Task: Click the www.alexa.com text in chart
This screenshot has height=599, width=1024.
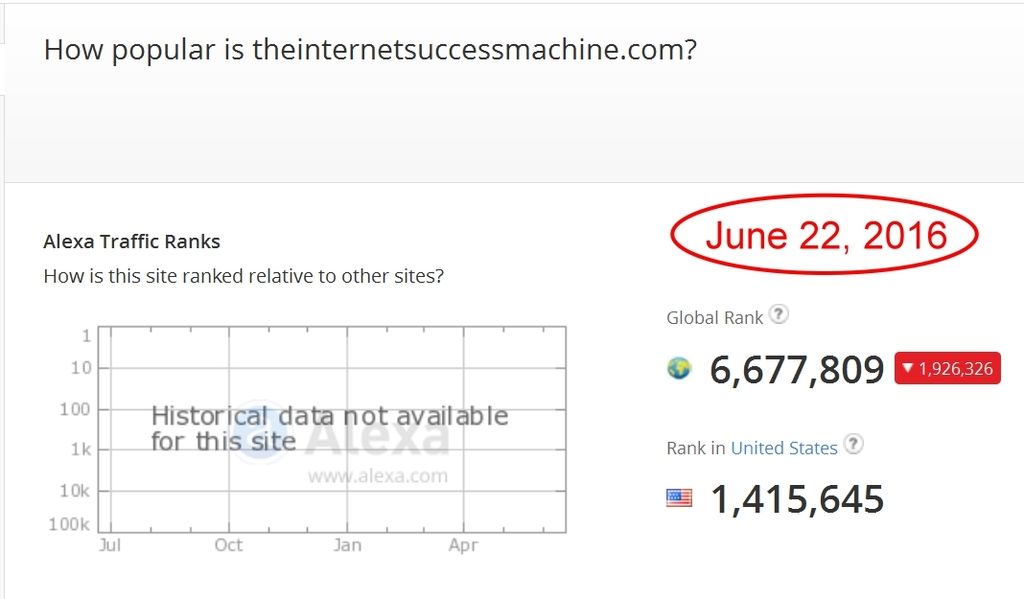Action: (378, 476)
